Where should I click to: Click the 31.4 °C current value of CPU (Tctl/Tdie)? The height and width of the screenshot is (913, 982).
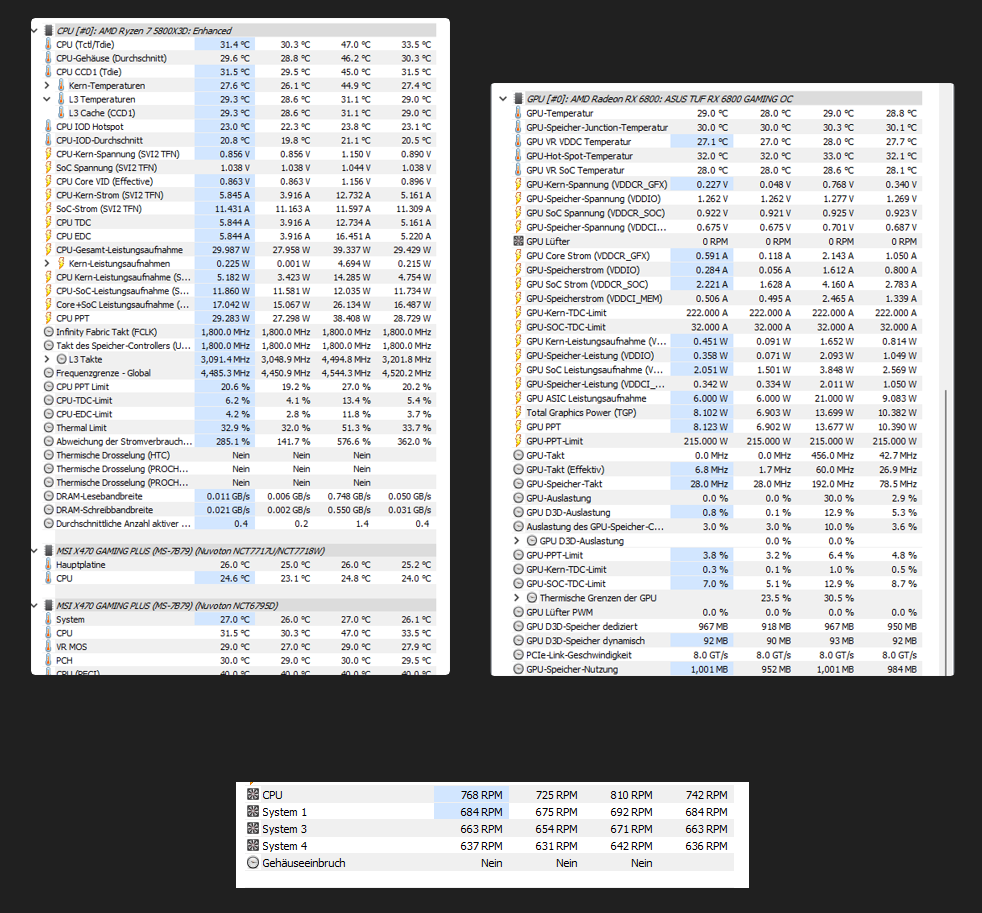pyautogui.click(x=234, y=44)
